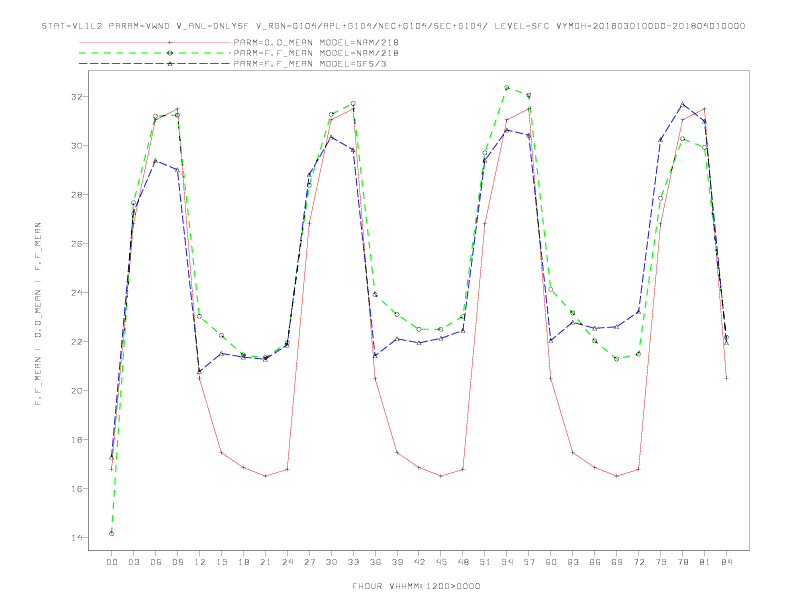Click red observed minimum marker at hour 45
This screenshot has height=612, width=792.
(441, 476)
